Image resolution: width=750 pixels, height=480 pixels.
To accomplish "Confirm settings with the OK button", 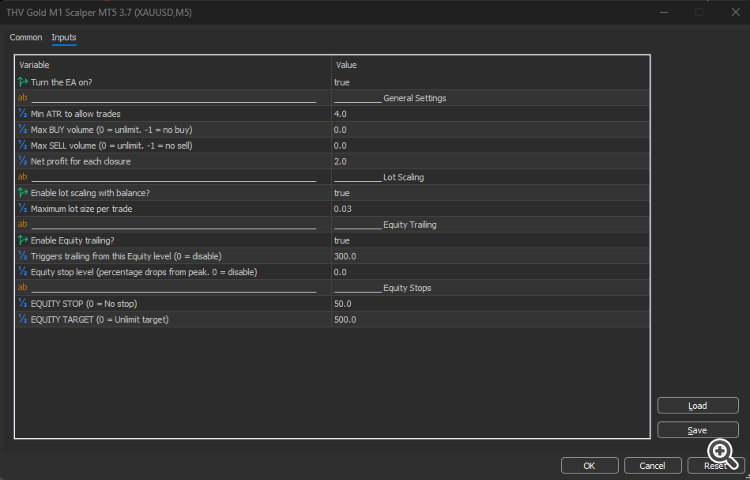I will click(x=589, y=465).
